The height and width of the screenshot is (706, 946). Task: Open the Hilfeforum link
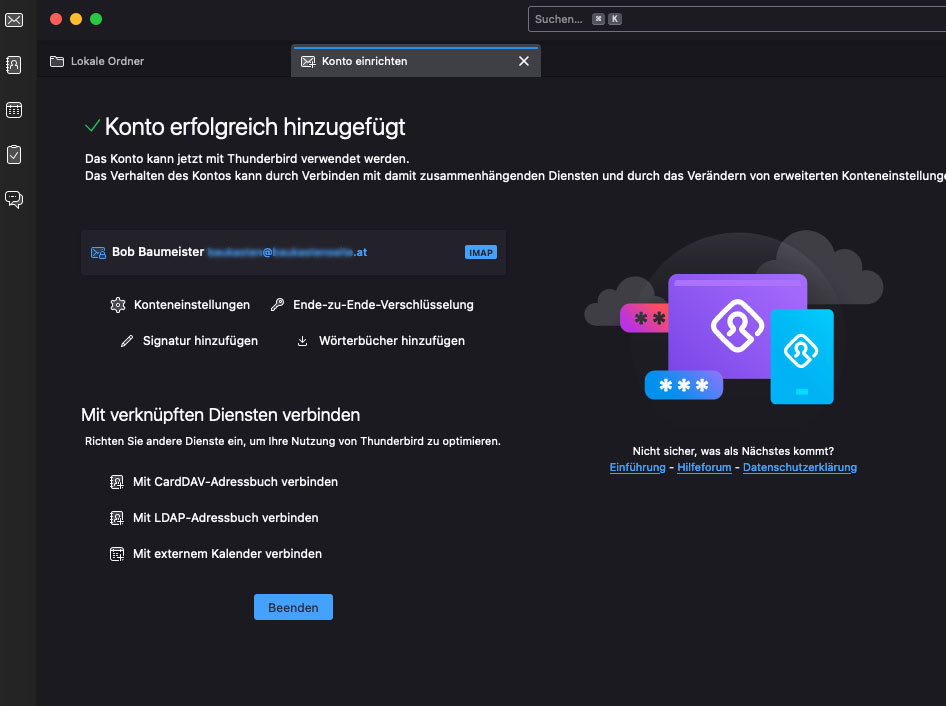click(x=704, y=467)
